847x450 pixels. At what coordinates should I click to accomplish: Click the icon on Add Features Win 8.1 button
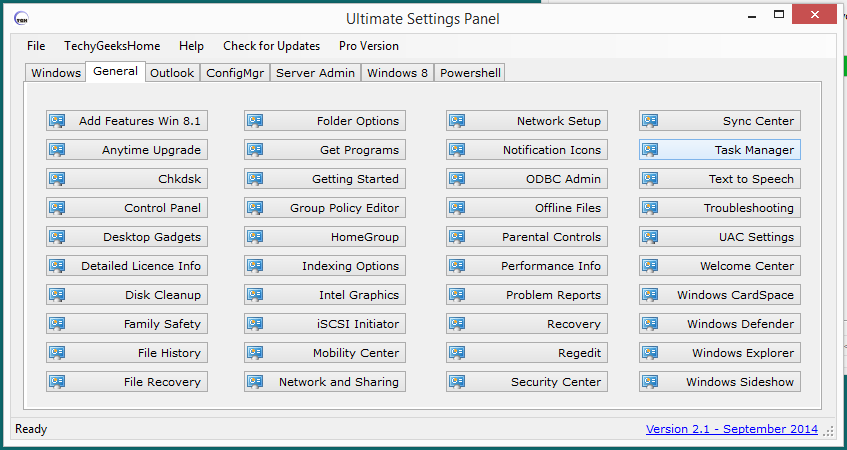(x=57, y=121)
